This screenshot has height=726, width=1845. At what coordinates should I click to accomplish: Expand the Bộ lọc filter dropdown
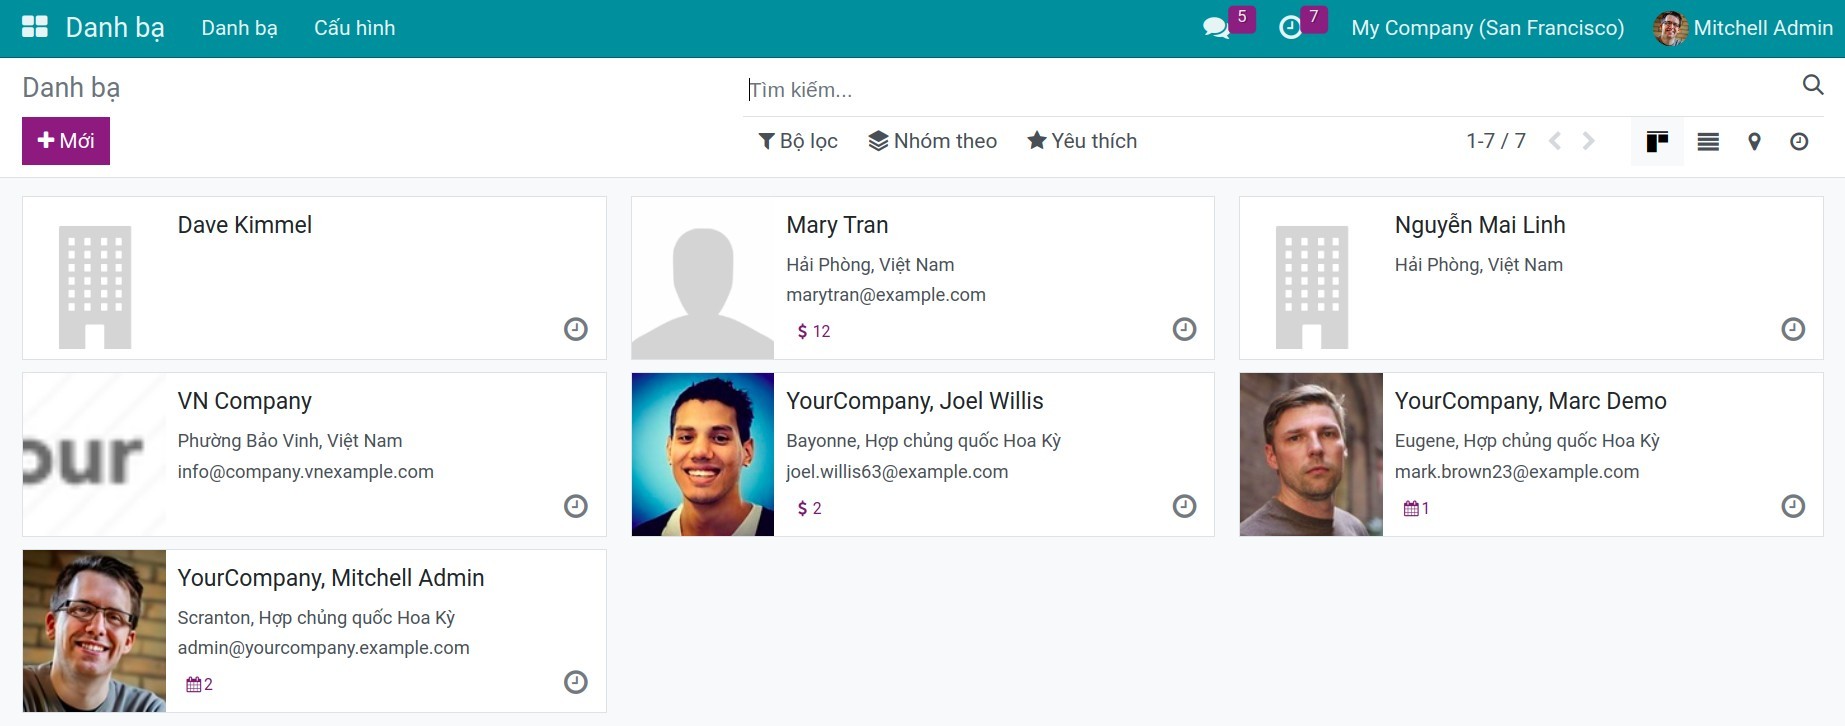click(798, 141)
